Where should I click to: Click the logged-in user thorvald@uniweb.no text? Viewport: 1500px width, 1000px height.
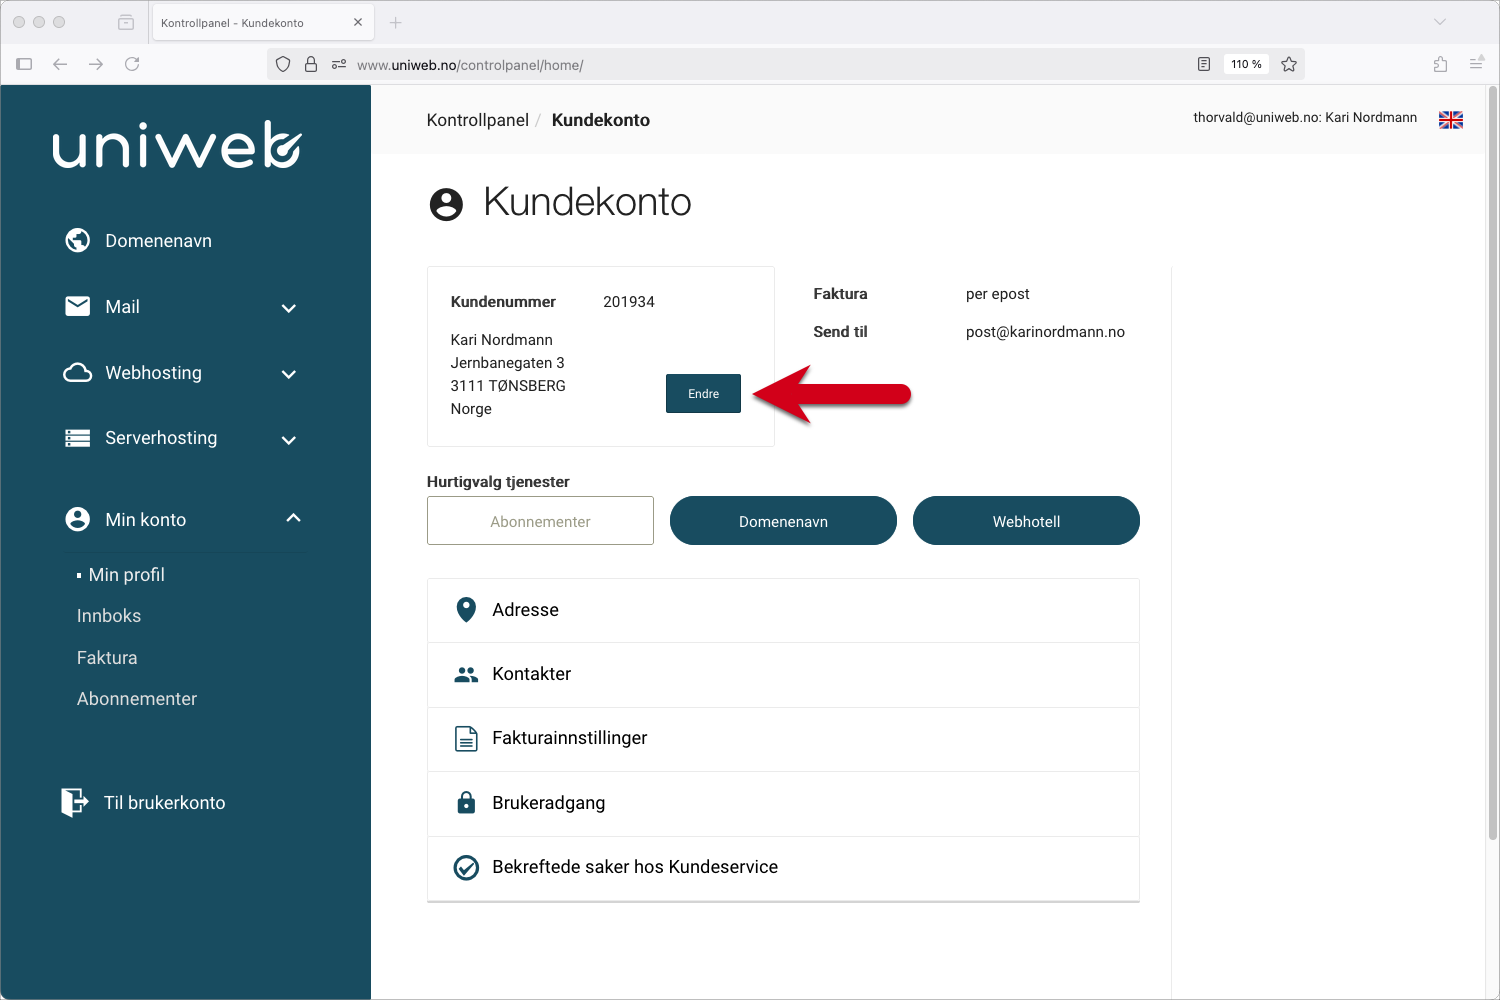[x=1305, y=118]
